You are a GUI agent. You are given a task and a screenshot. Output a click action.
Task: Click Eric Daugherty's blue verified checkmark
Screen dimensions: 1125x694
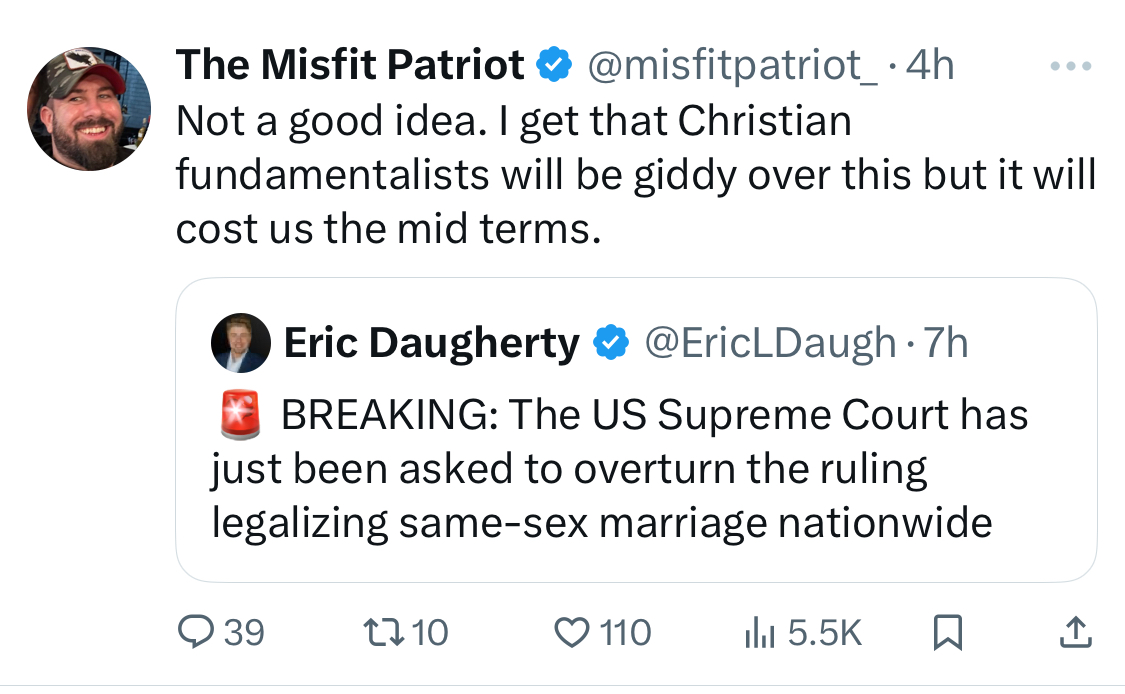click(611, 342)
